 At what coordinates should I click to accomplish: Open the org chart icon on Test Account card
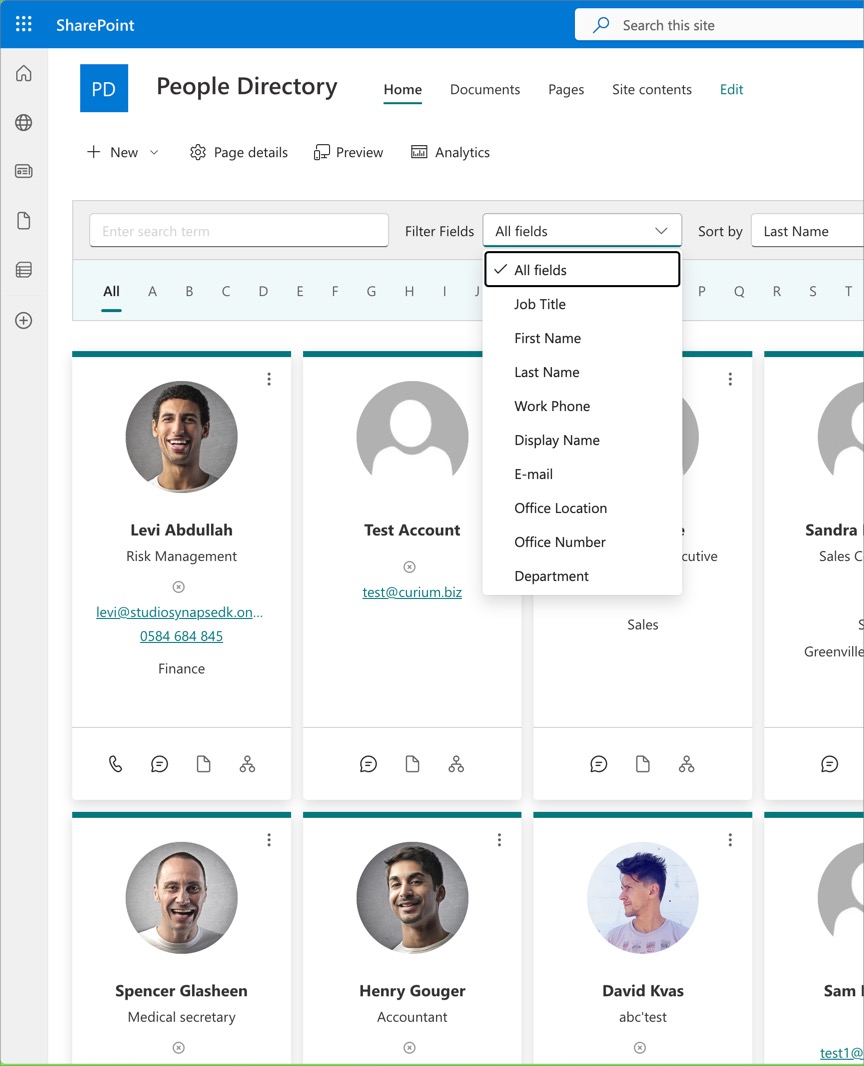(x=456, y=764)
